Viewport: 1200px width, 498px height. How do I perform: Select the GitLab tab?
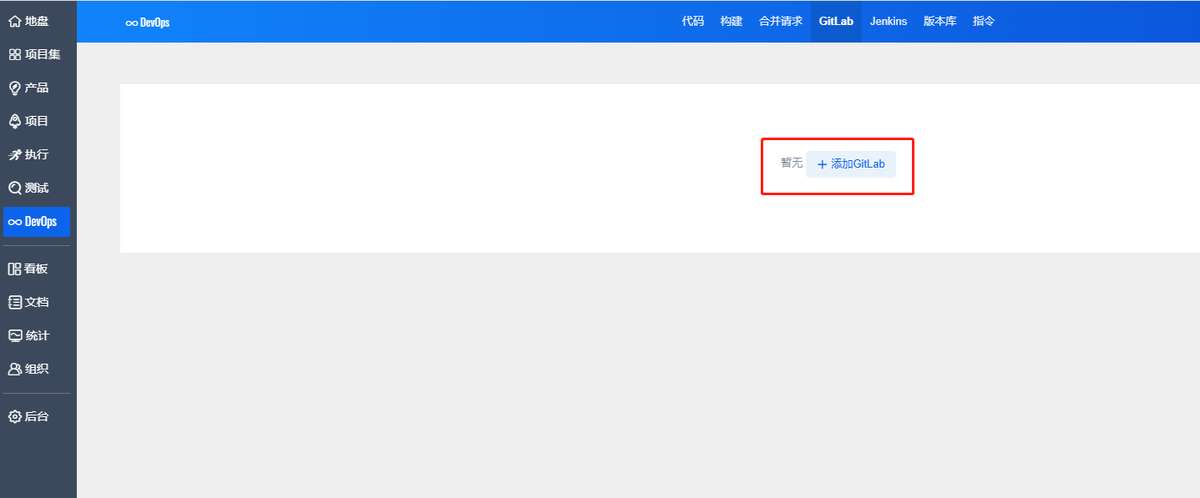click(836, 21)
